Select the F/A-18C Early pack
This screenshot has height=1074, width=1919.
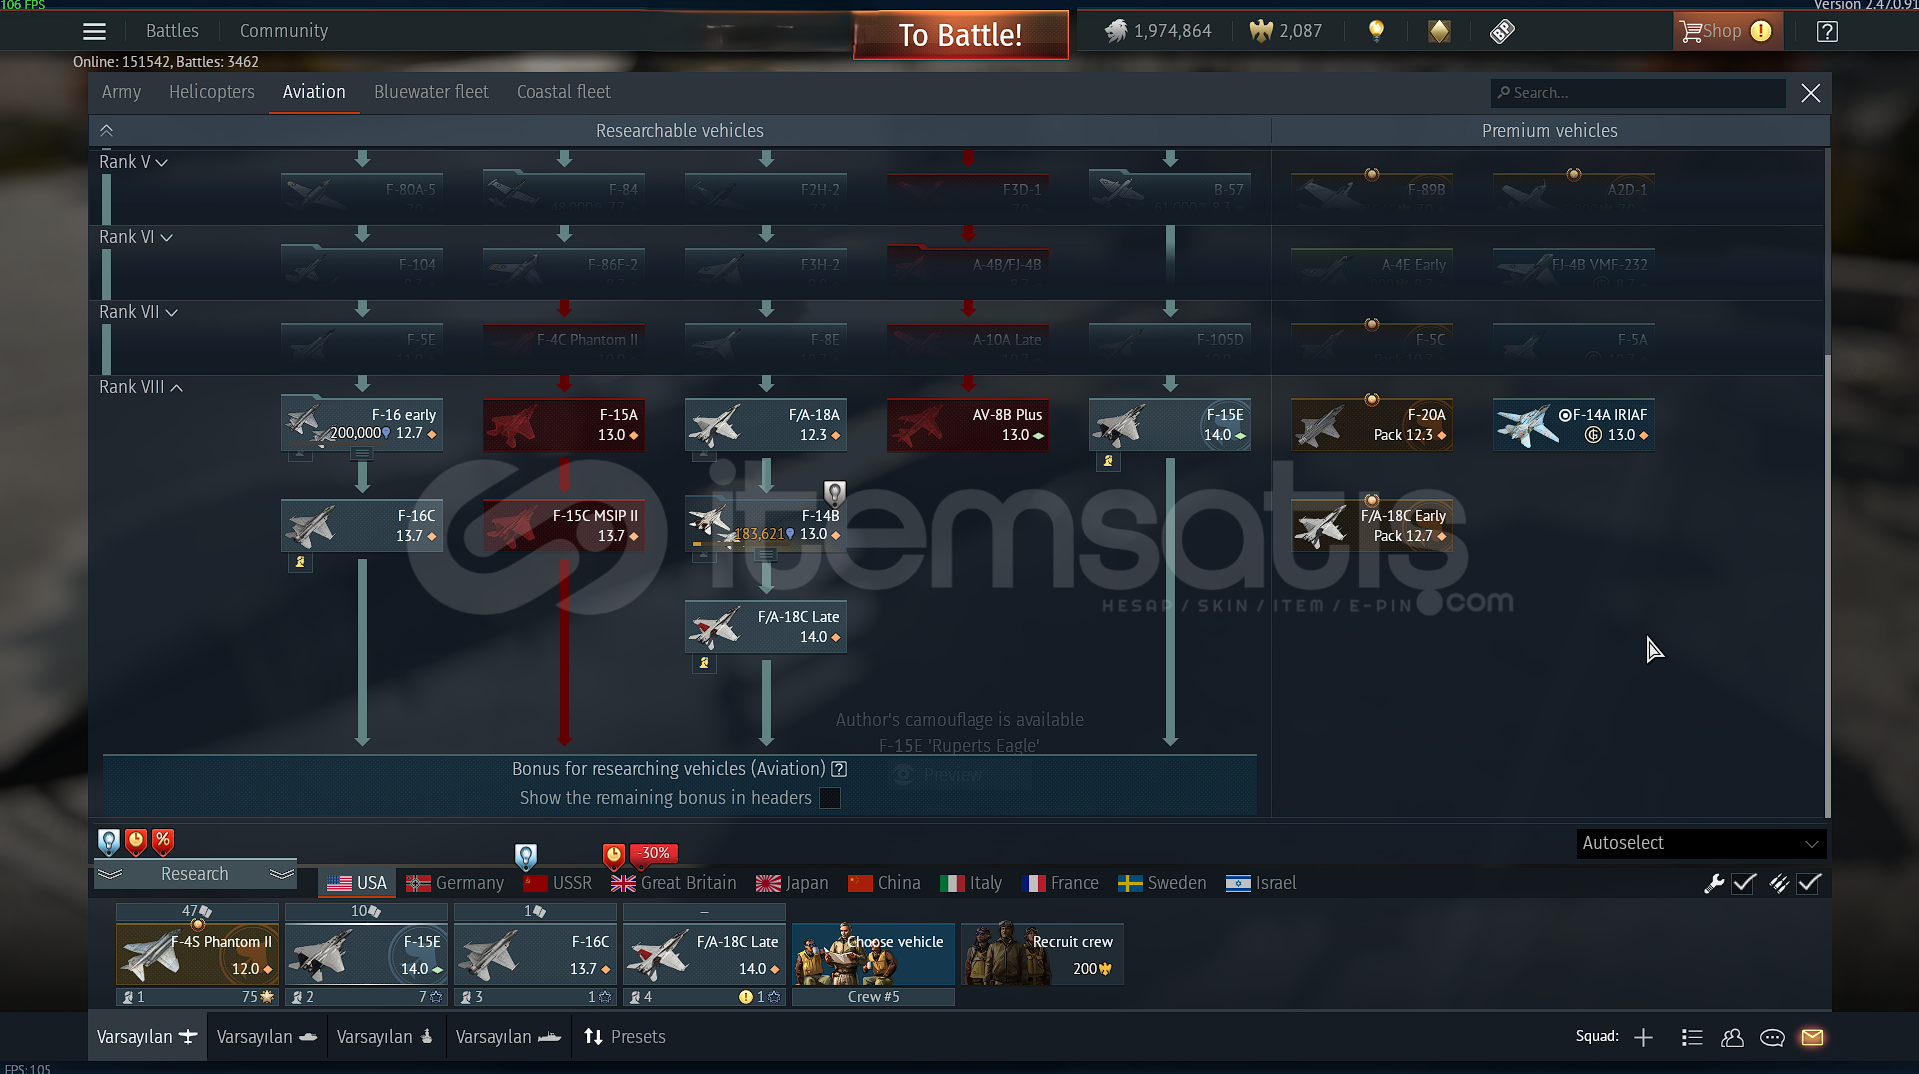coord(1372,525)
